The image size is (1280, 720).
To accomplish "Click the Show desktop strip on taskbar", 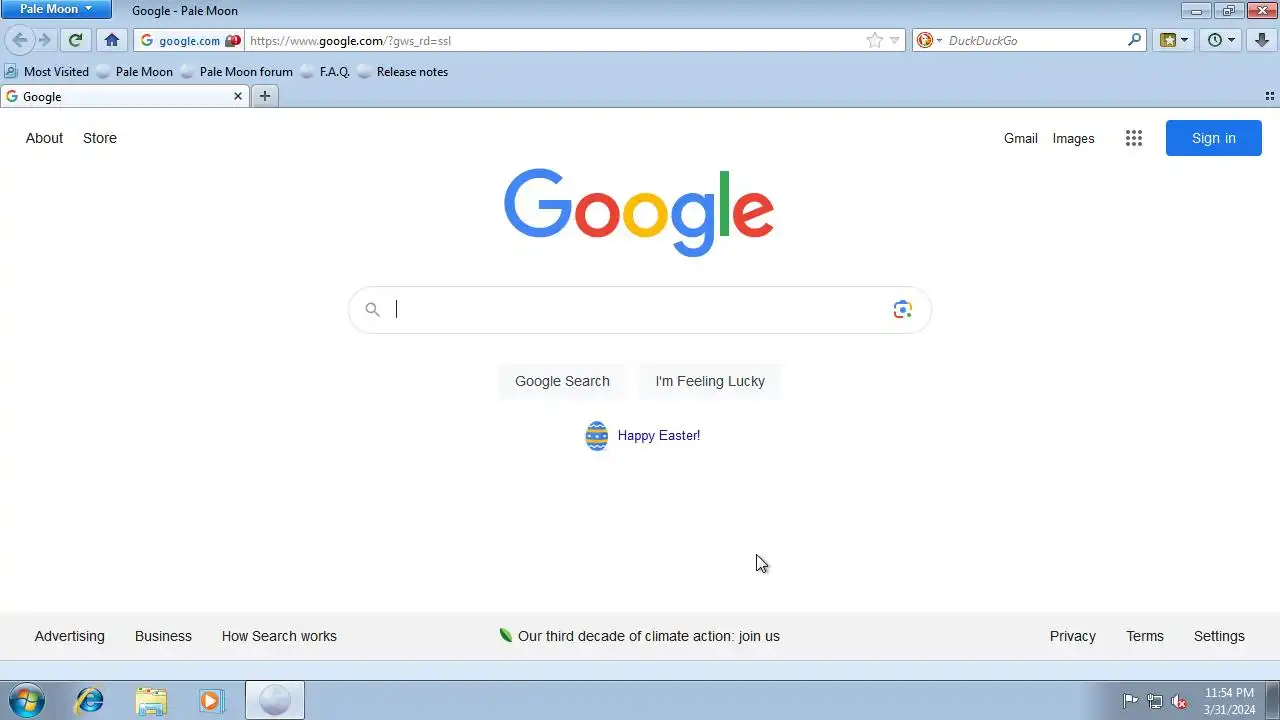I will coord(1272,700).
